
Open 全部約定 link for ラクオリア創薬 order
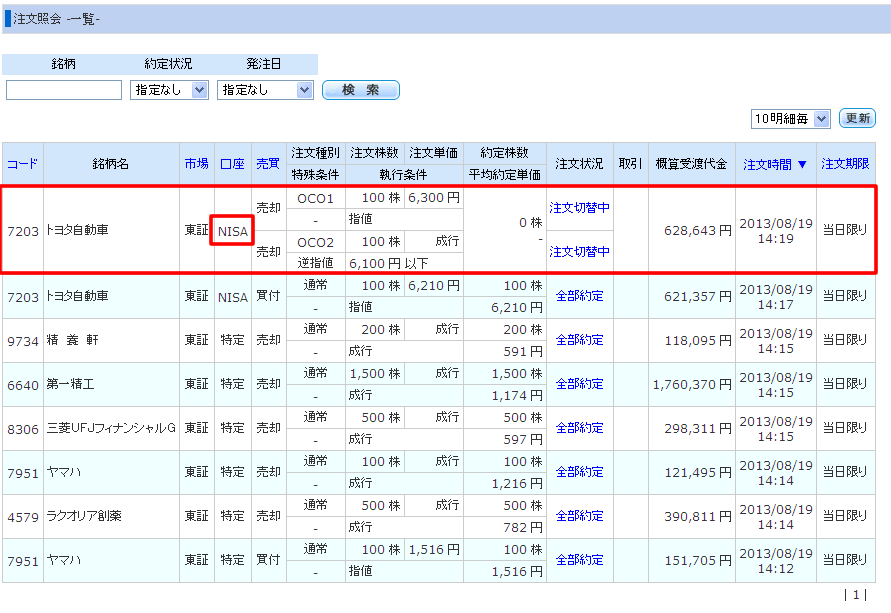pyautogui.click(x=580, y=516)
